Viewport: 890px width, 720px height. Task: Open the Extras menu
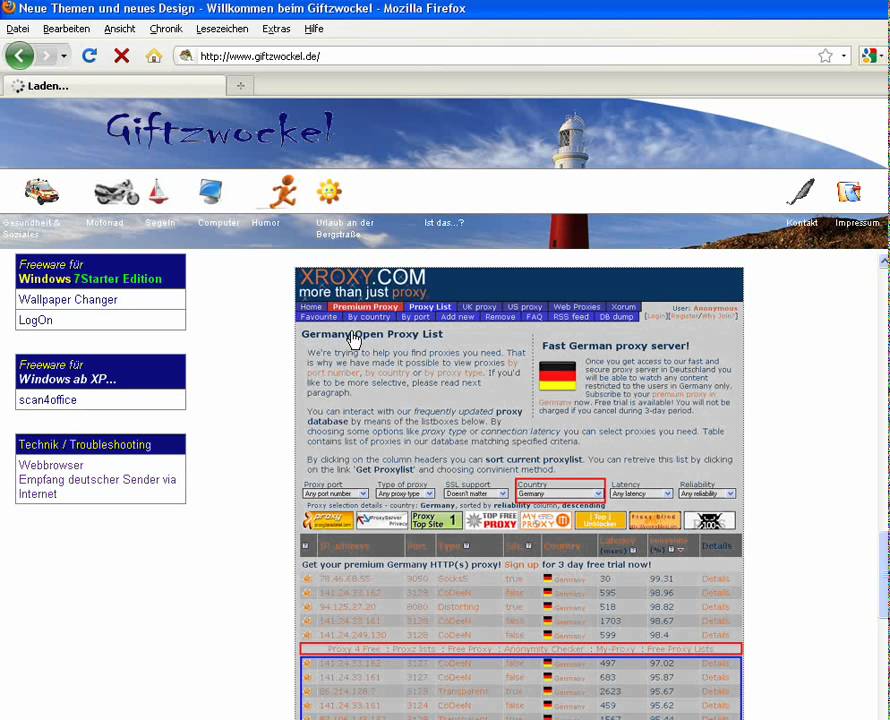276,29
